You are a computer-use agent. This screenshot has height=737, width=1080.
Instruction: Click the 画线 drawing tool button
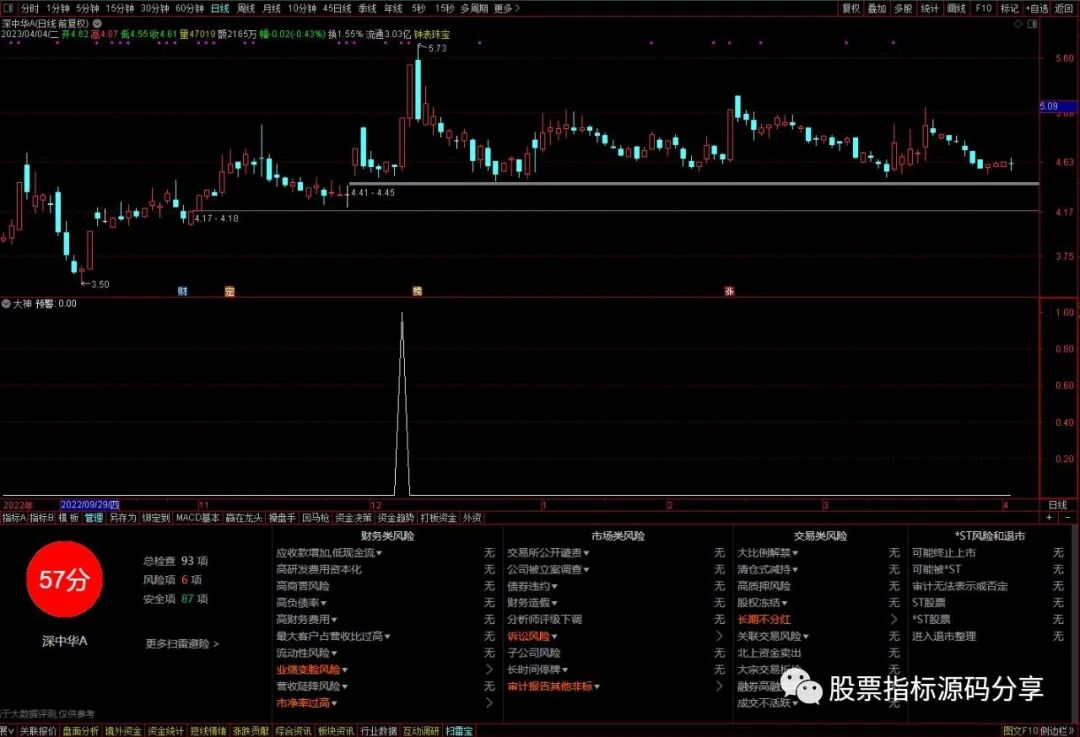point(957,8)
